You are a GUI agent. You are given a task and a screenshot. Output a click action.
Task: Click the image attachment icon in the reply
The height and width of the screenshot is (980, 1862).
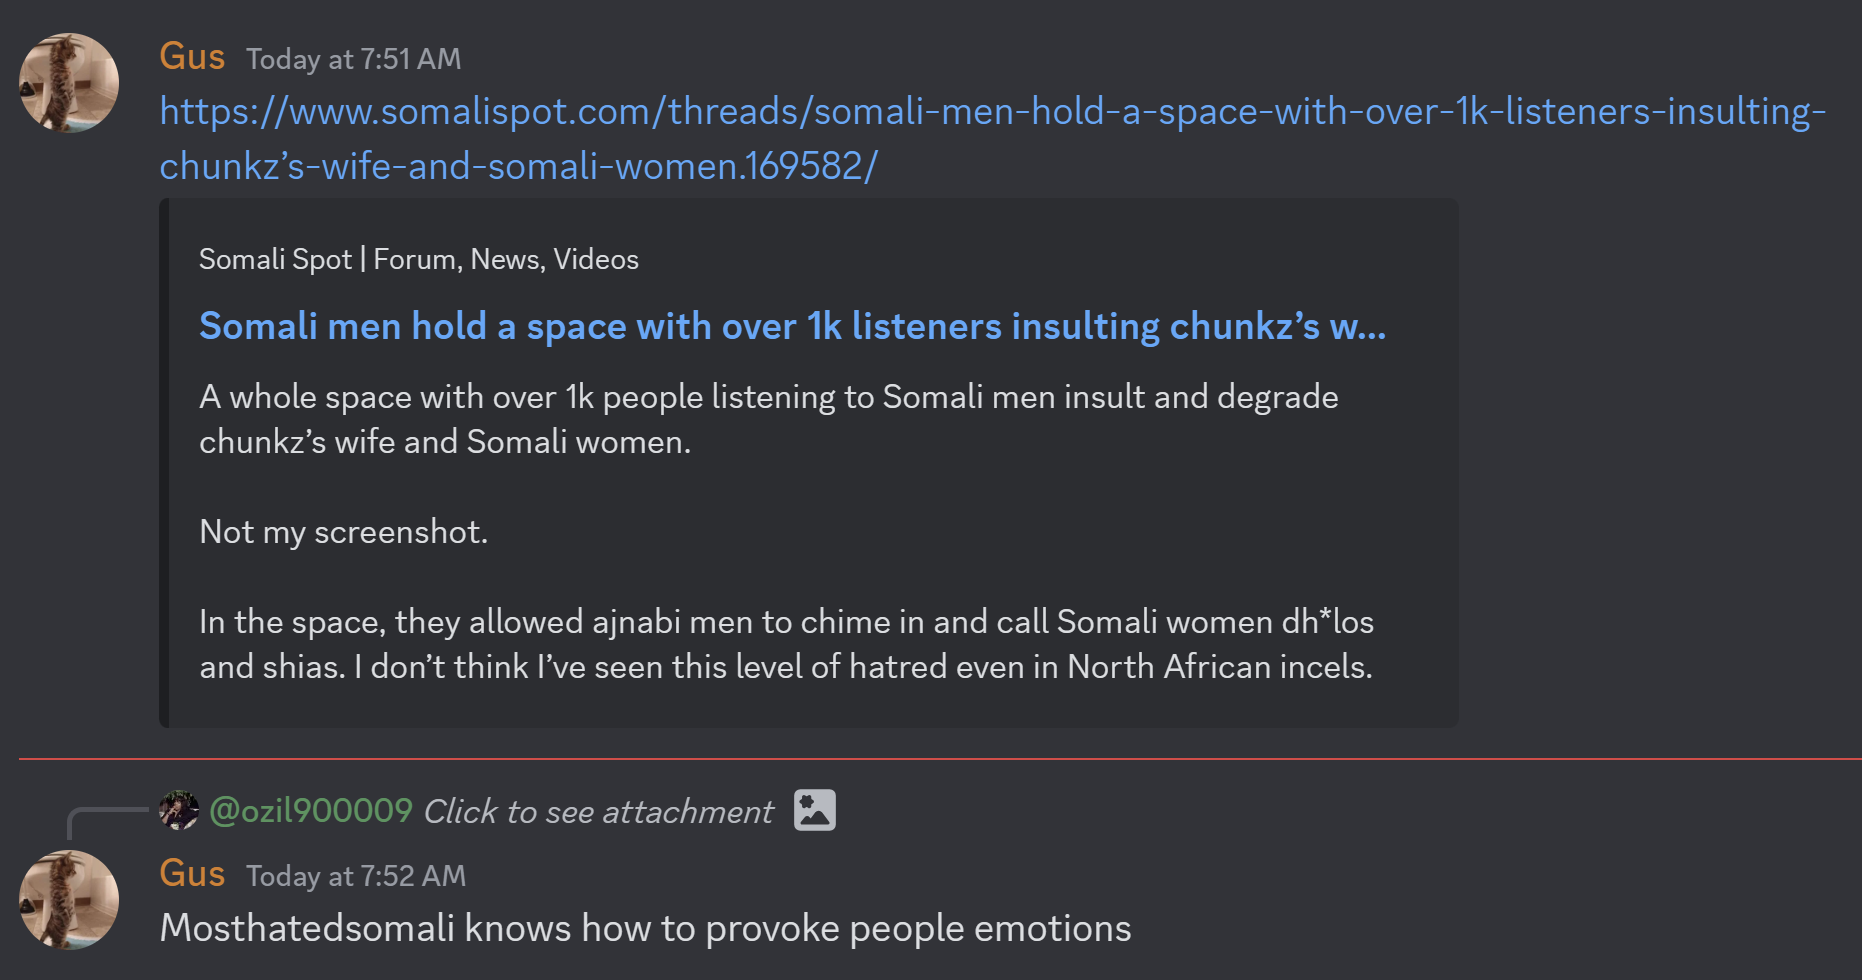point(814,810)
